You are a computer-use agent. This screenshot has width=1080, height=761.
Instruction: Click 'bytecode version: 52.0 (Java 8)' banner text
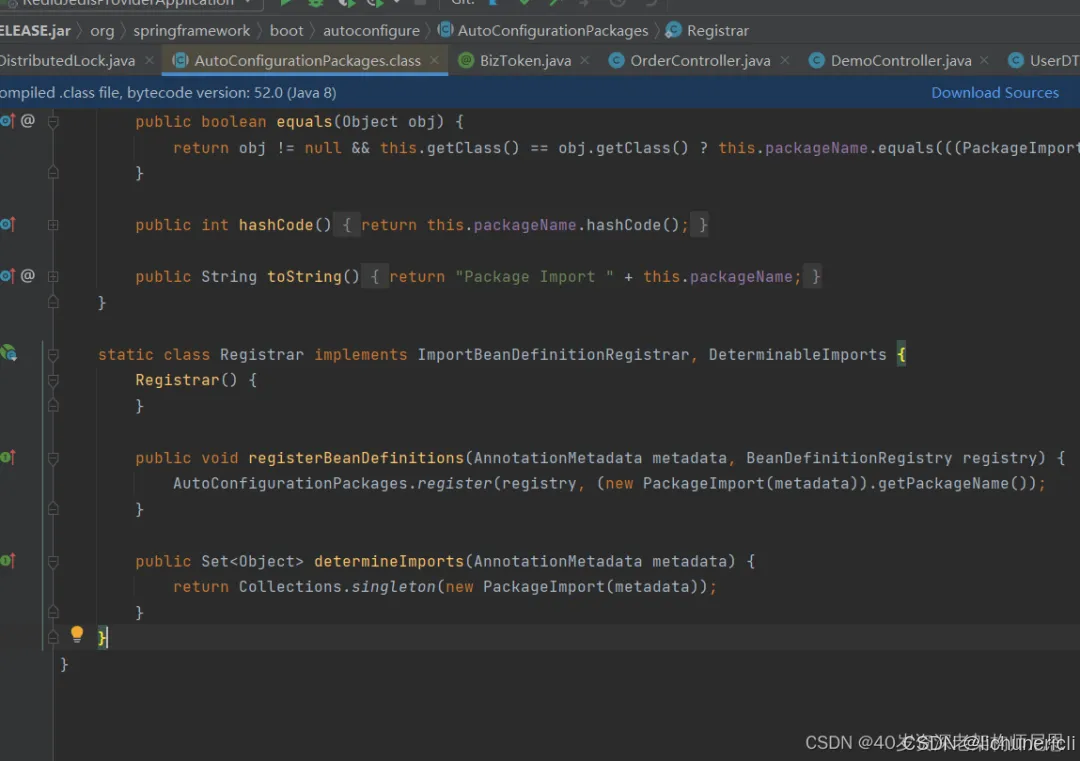coord(231,92)
